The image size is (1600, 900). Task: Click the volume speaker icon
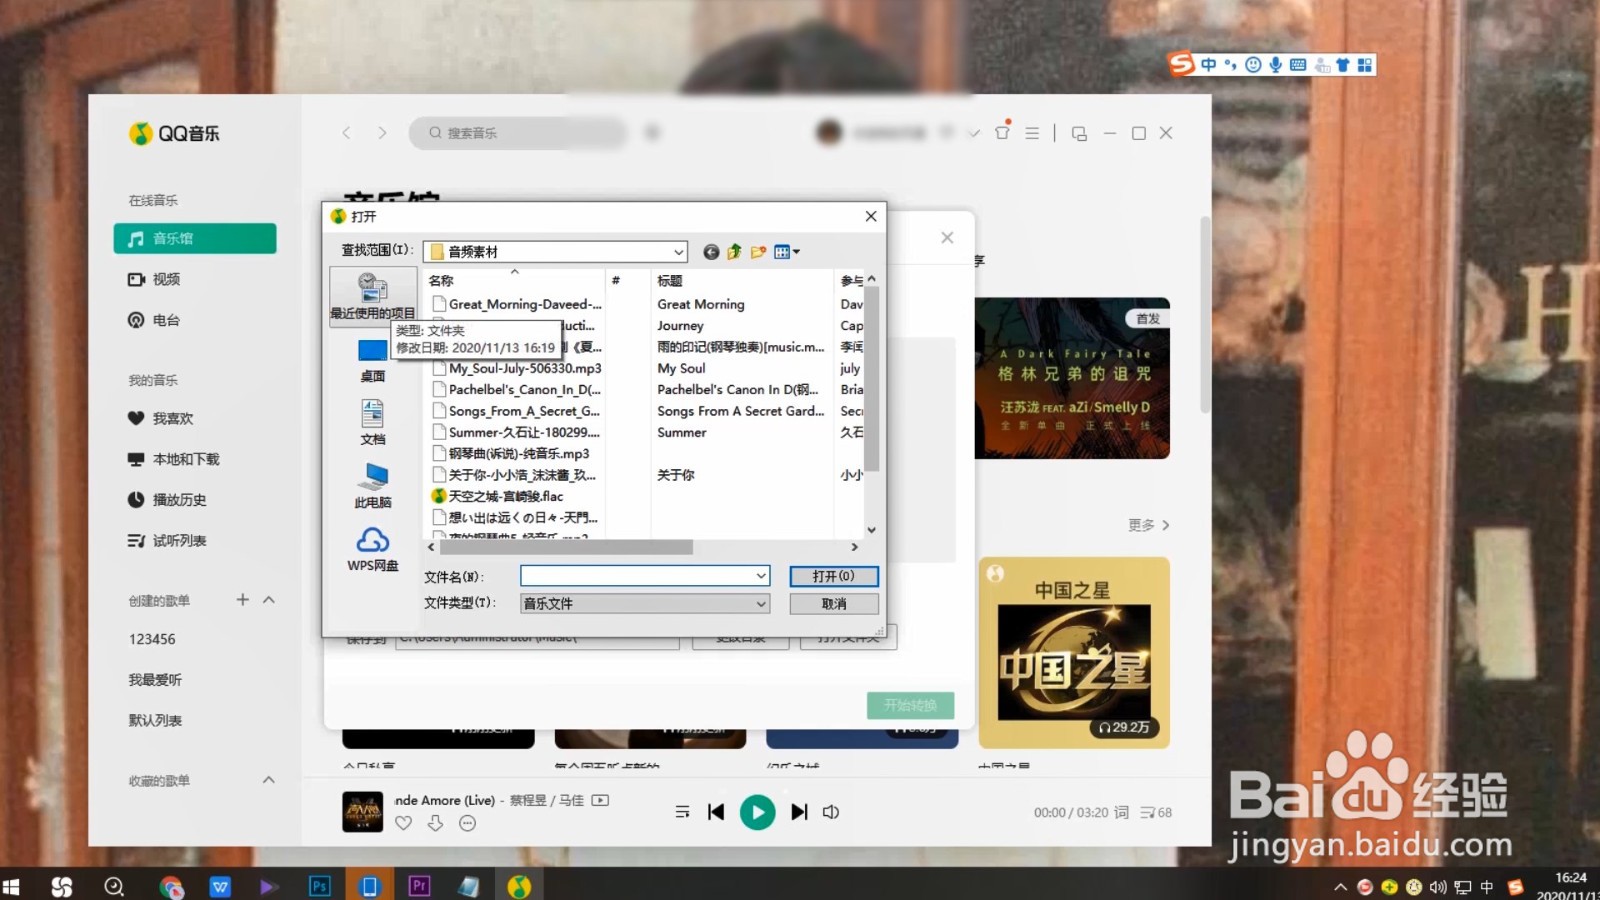831,812
